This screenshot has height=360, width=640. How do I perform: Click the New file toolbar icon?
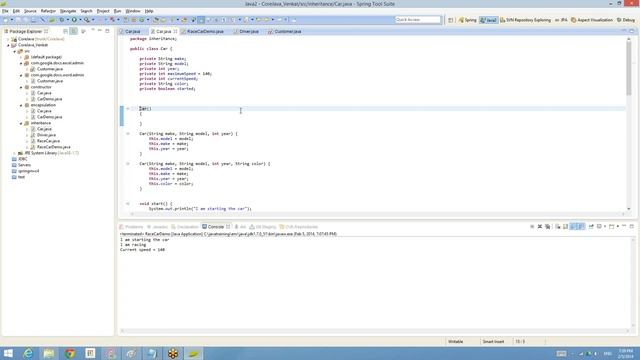click(x=6, y=20)
